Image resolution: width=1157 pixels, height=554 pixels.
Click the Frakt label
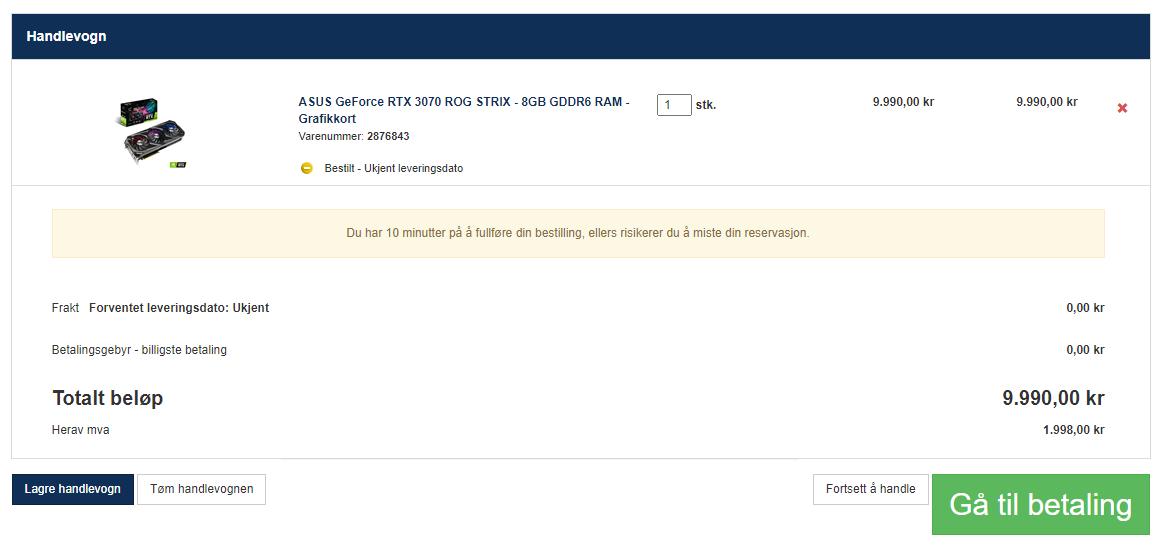pyautogui.click(x=66, y=308)
